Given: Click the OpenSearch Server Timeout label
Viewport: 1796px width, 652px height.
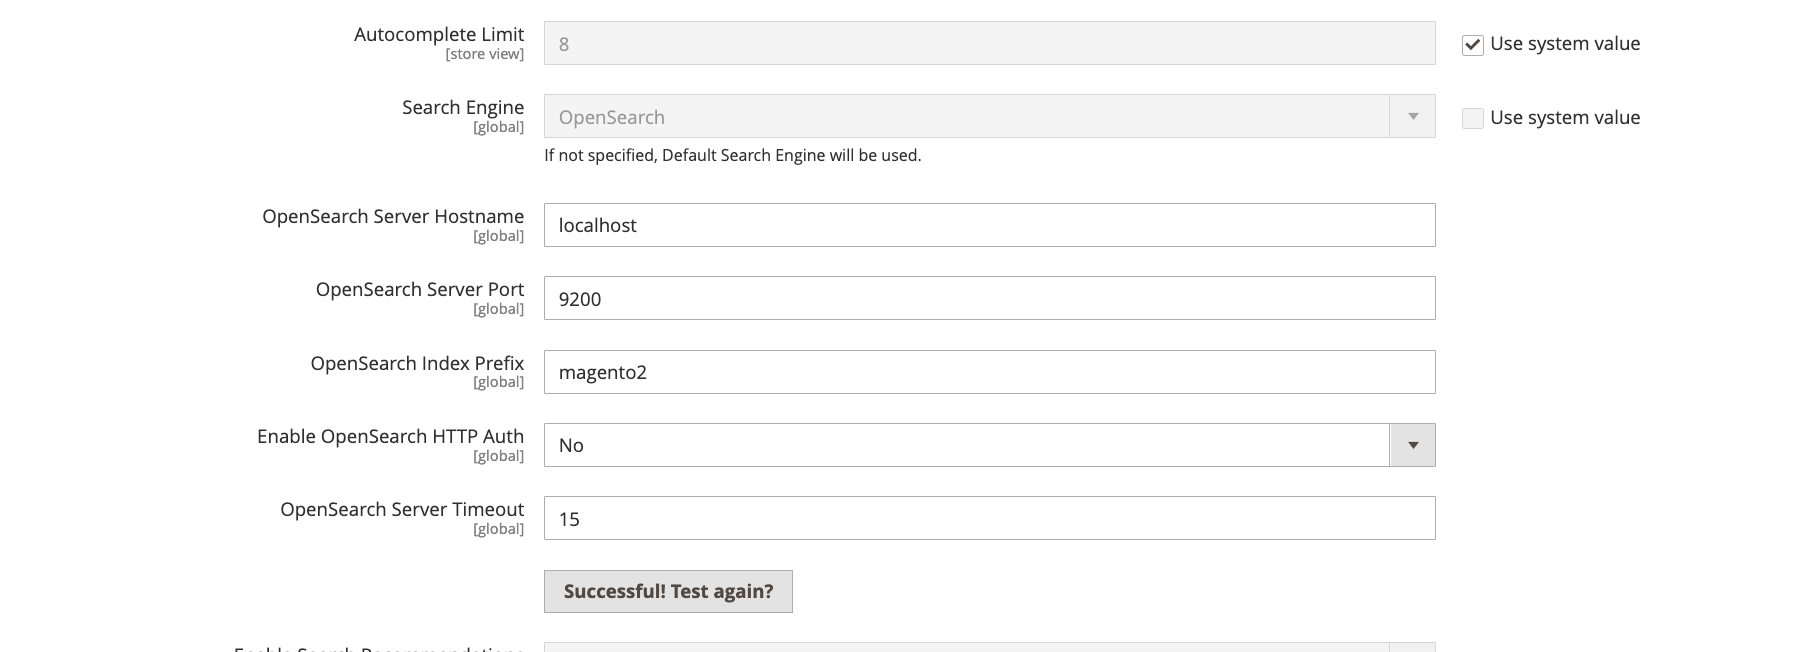Looking at the screenshot, I should 401,509.
